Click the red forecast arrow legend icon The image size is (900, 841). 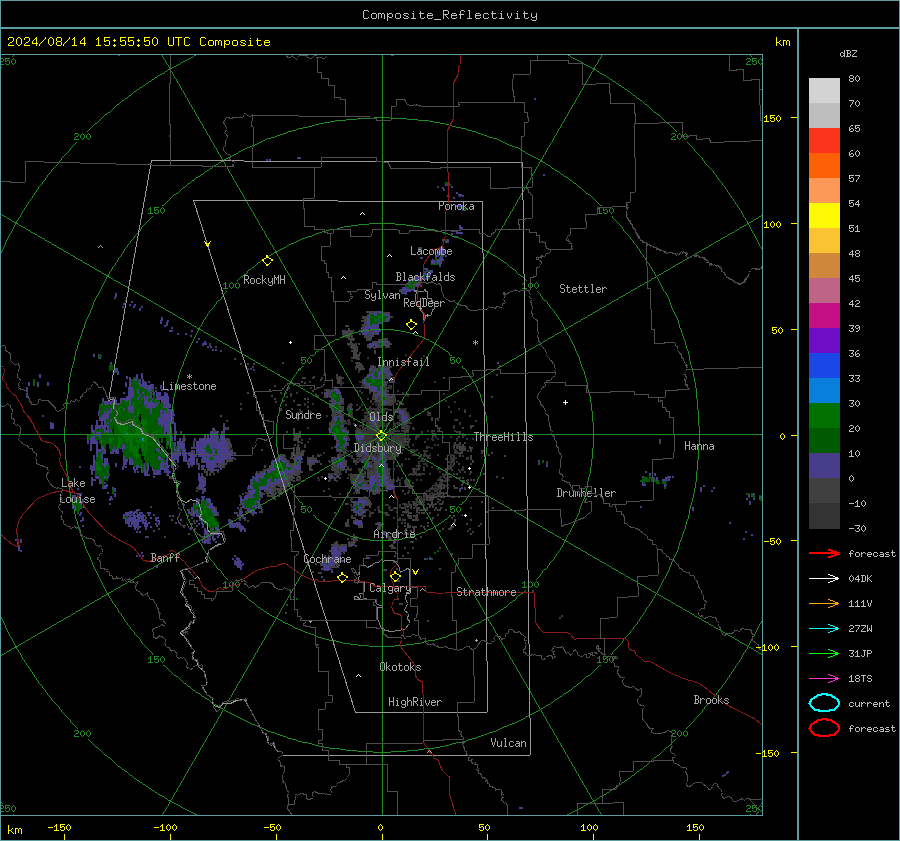click(824, 553)
